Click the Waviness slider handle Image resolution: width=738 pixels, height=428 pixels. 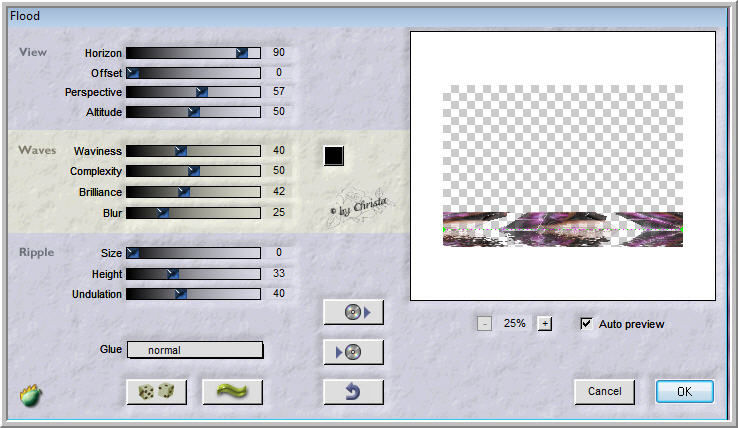181,151
